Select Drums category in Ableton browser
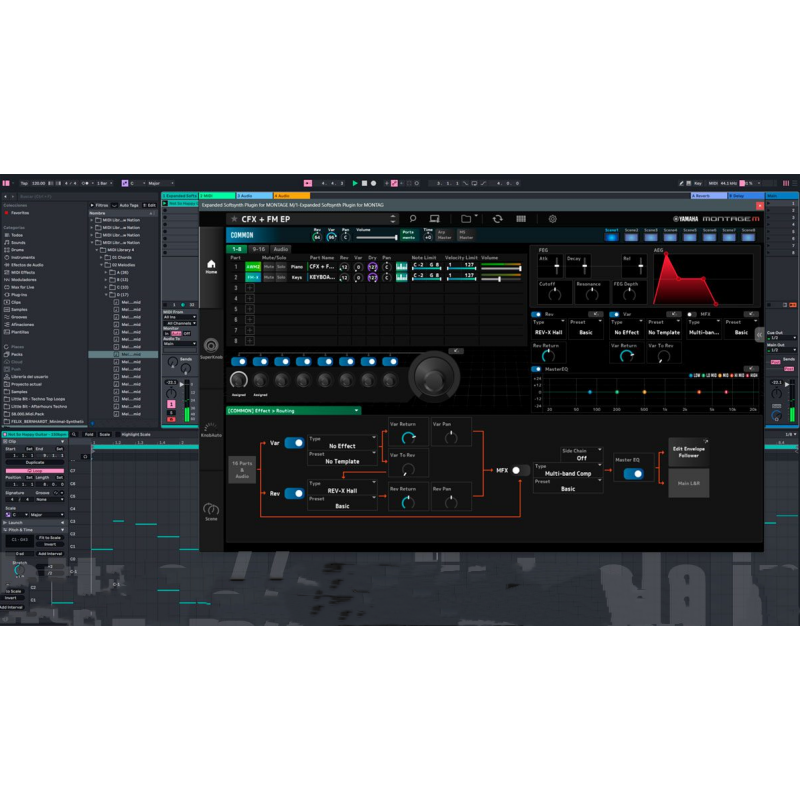 pyautogui.click(x=17, y=250)
